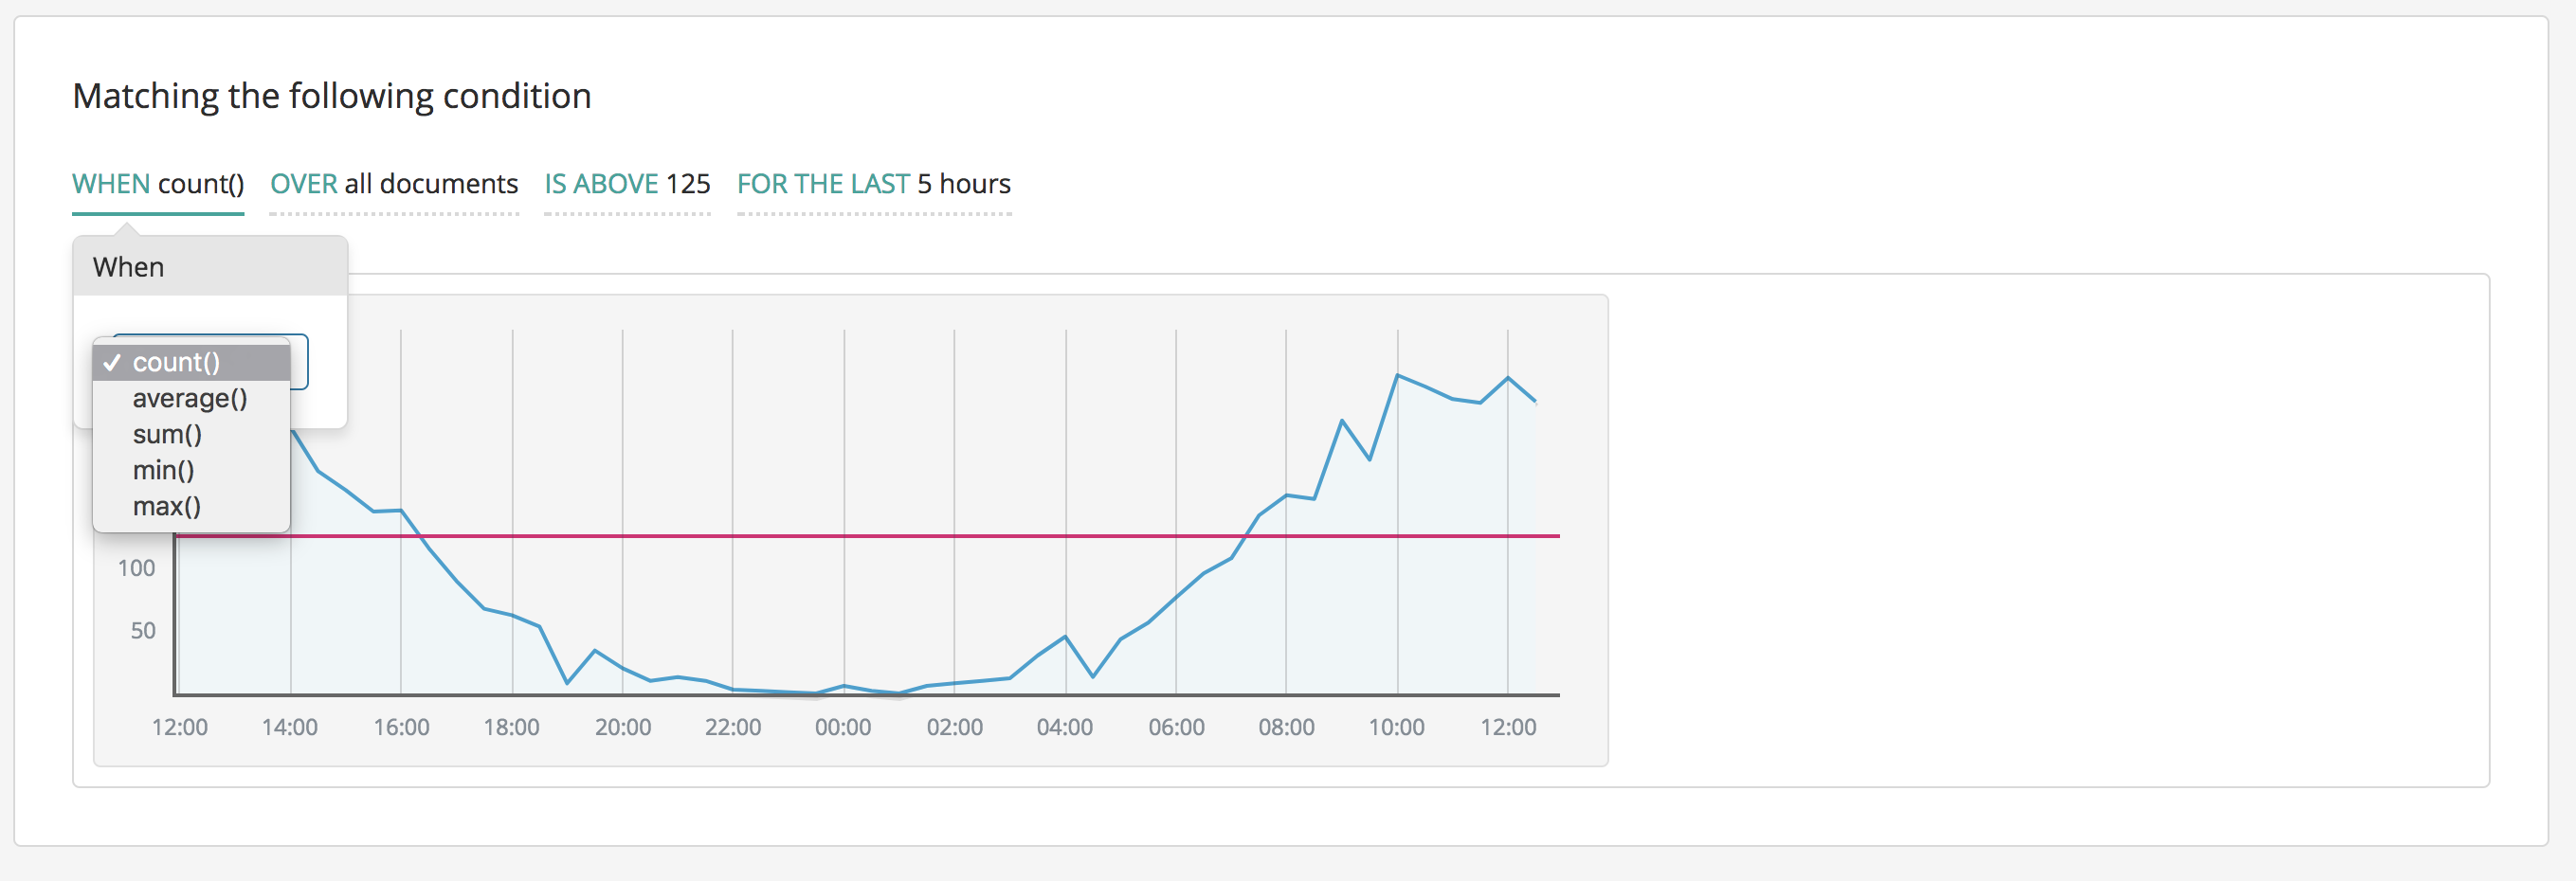This screenshot has width=2576, height=881.
Task: Pick sum() in the dropdown list
Action: tap(167, 434)
